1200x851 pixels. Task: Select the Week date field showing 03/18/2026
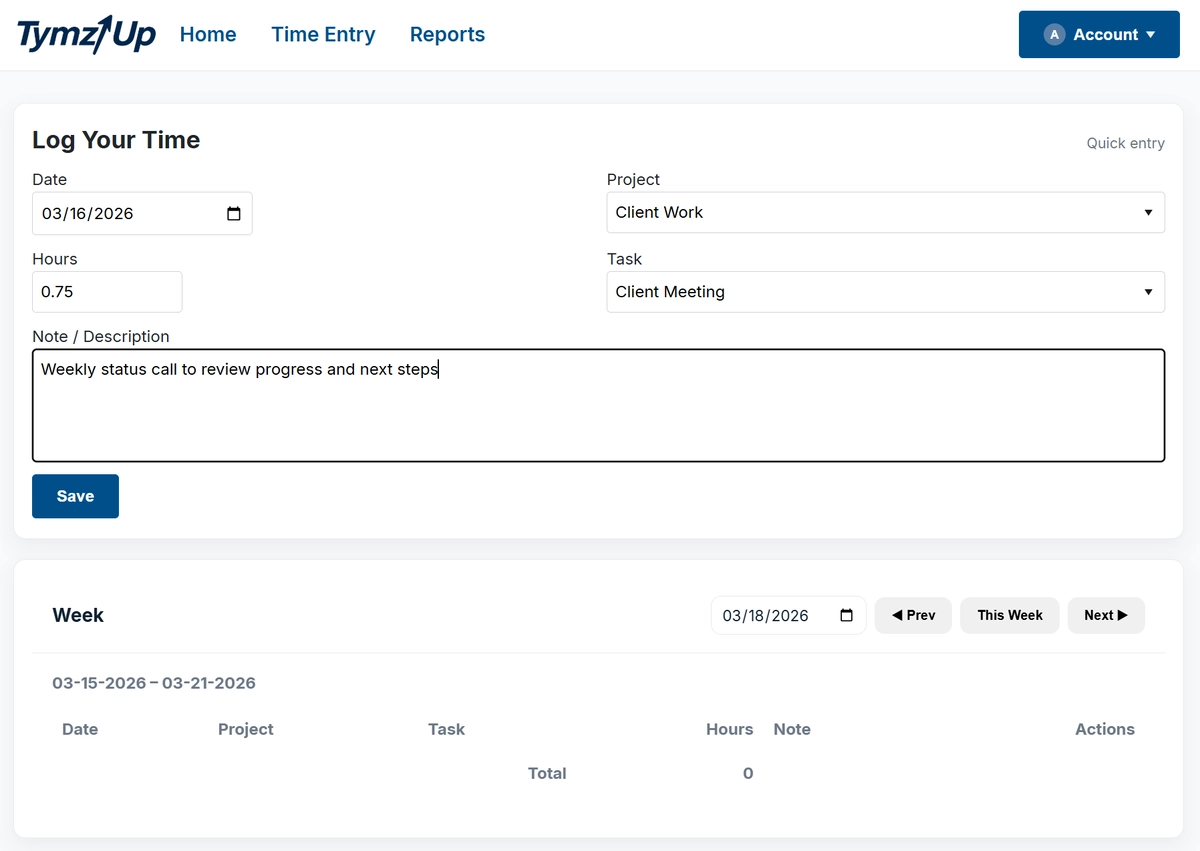coord(780,615)
